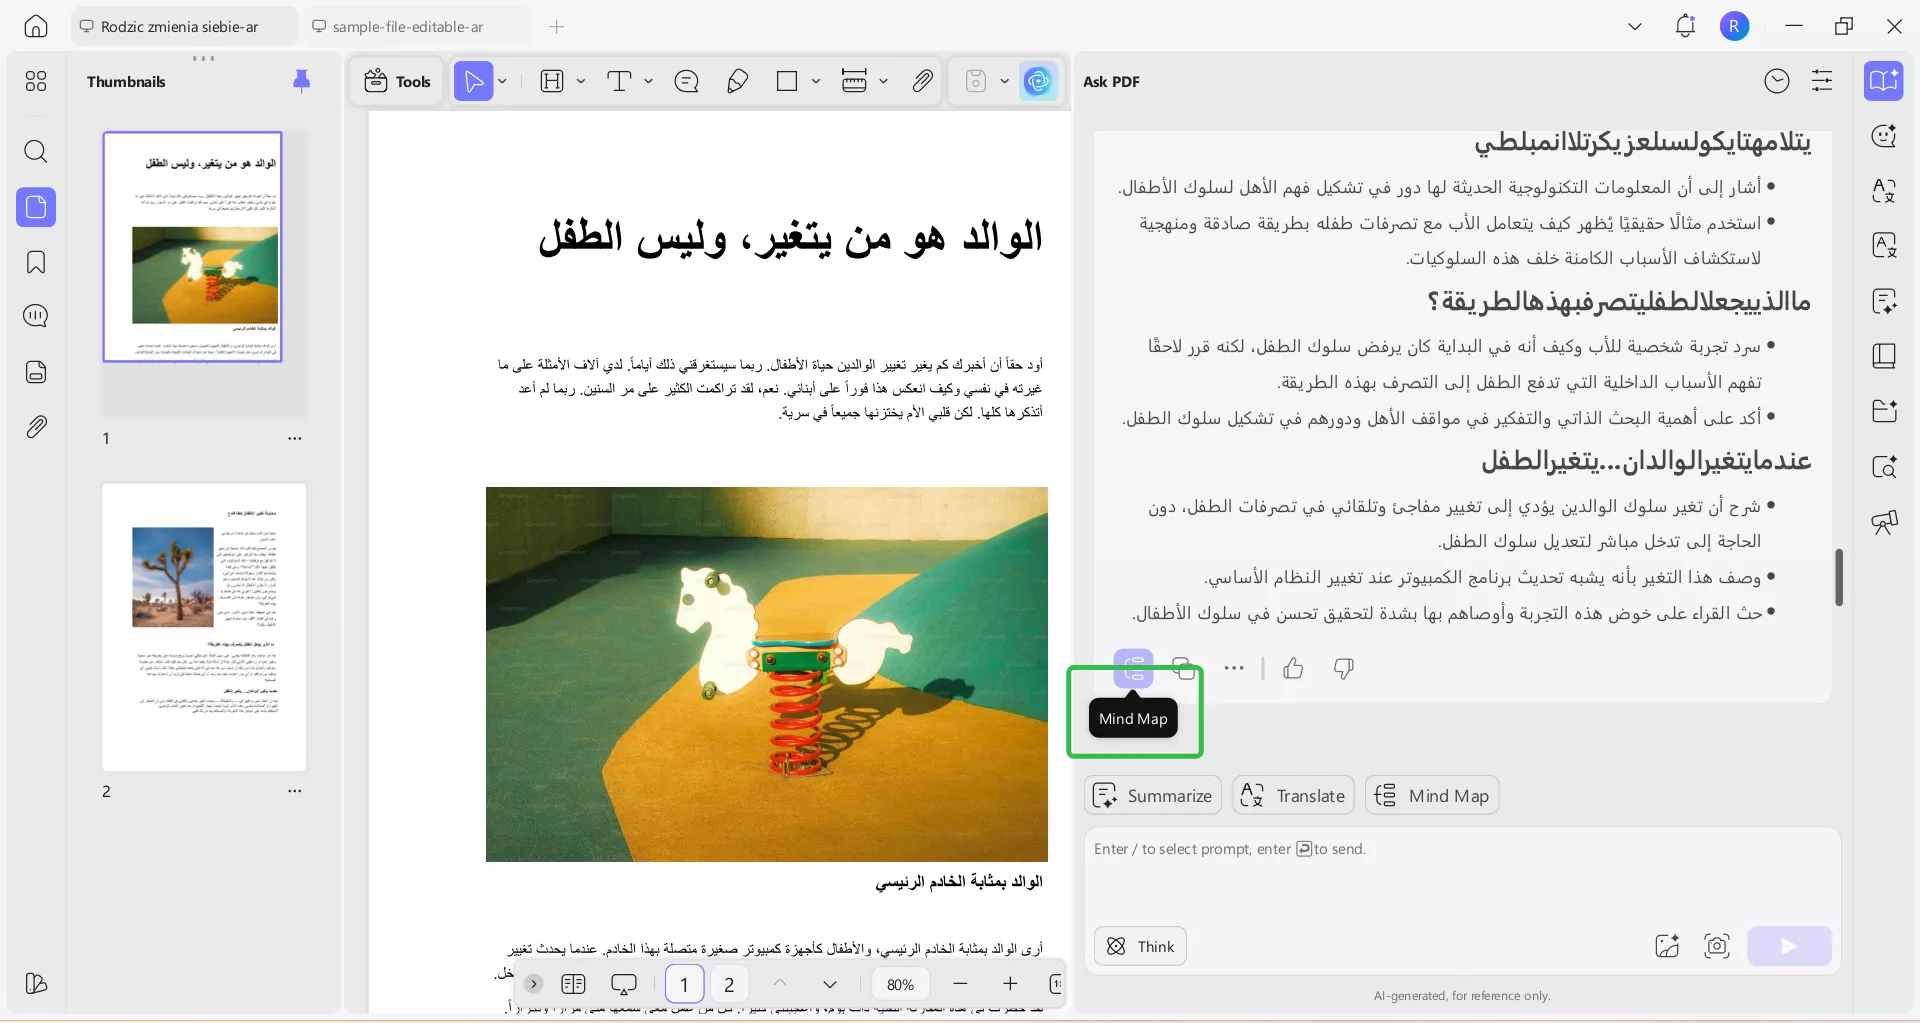Open the highlighter annotation tool
The width and height of the screenshot is (1920, 1023).
738,81
